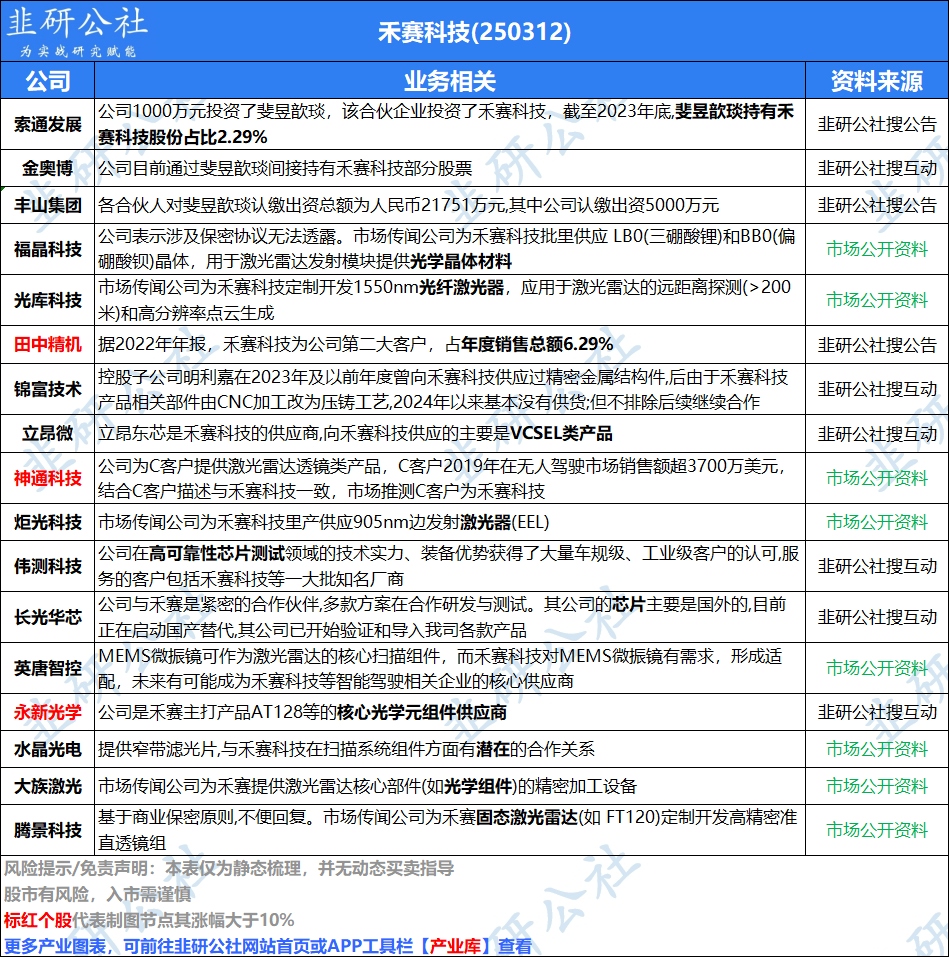Select company cell 水晶光电
The height and width of the screenshot is (958, 950).
coord(48,749)
